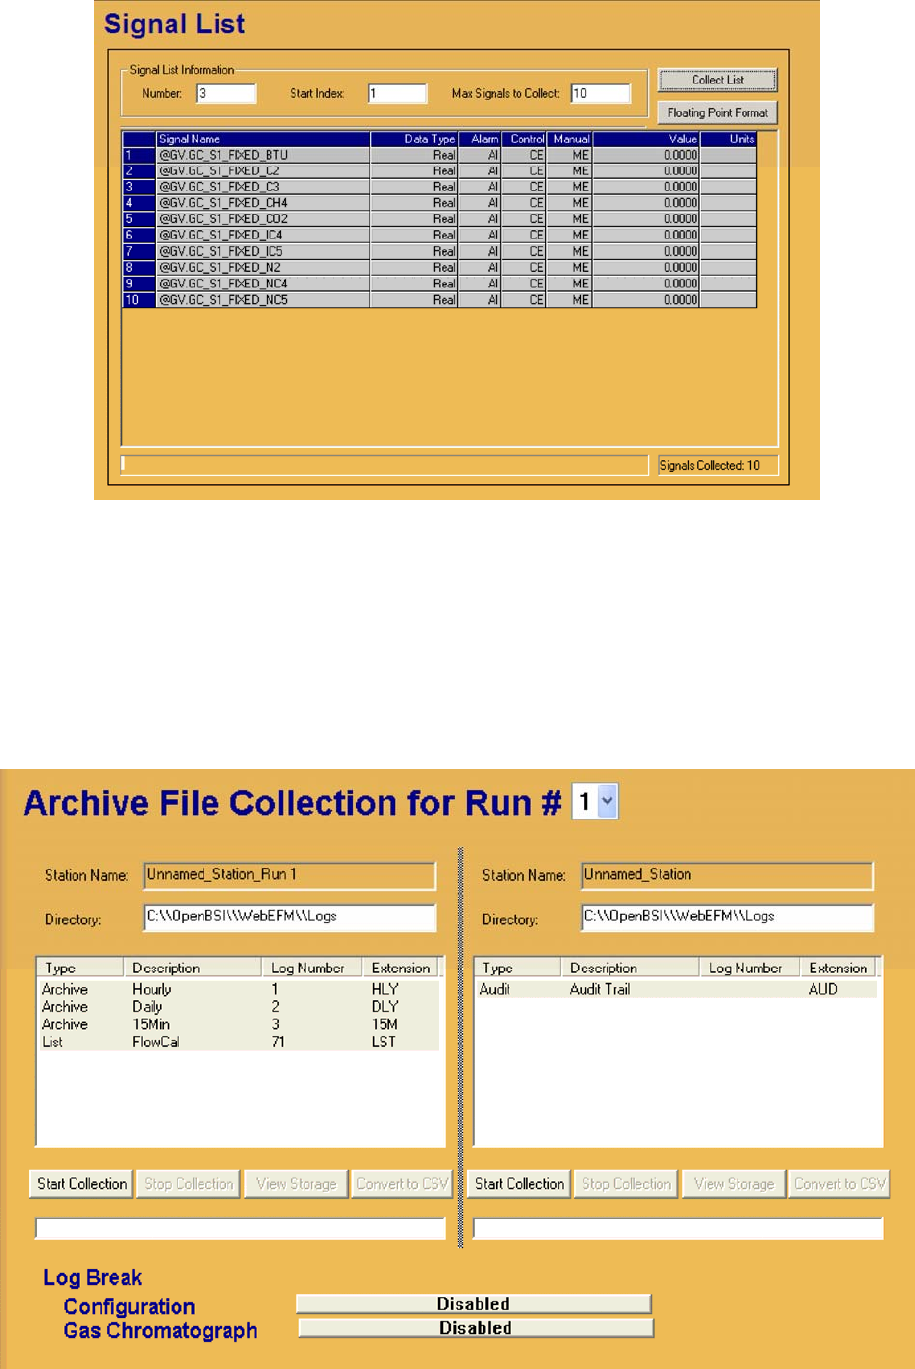
Task: Click Stop Collection under archive list
Action: (188, 1184)
